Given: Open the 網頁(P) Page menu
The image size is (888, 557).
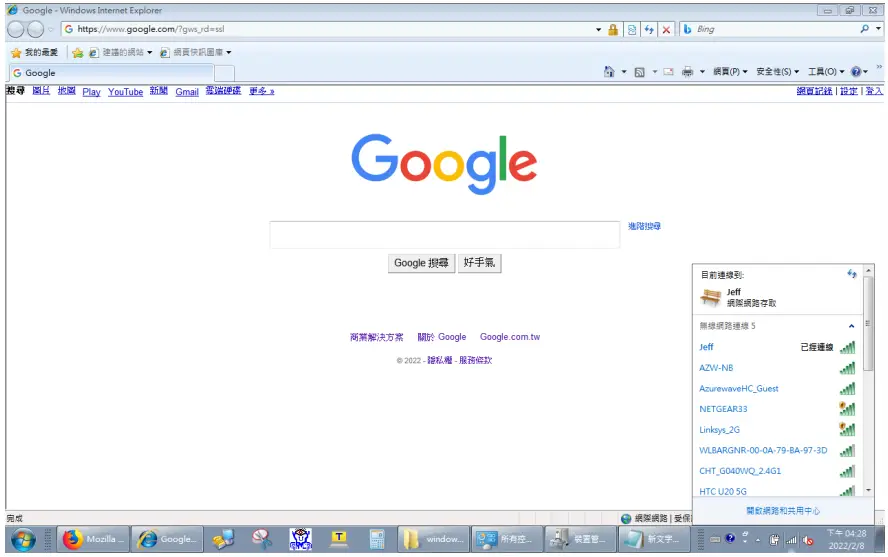Looking at the screenshot, I should pyautogui.click(x=730, y=72).
